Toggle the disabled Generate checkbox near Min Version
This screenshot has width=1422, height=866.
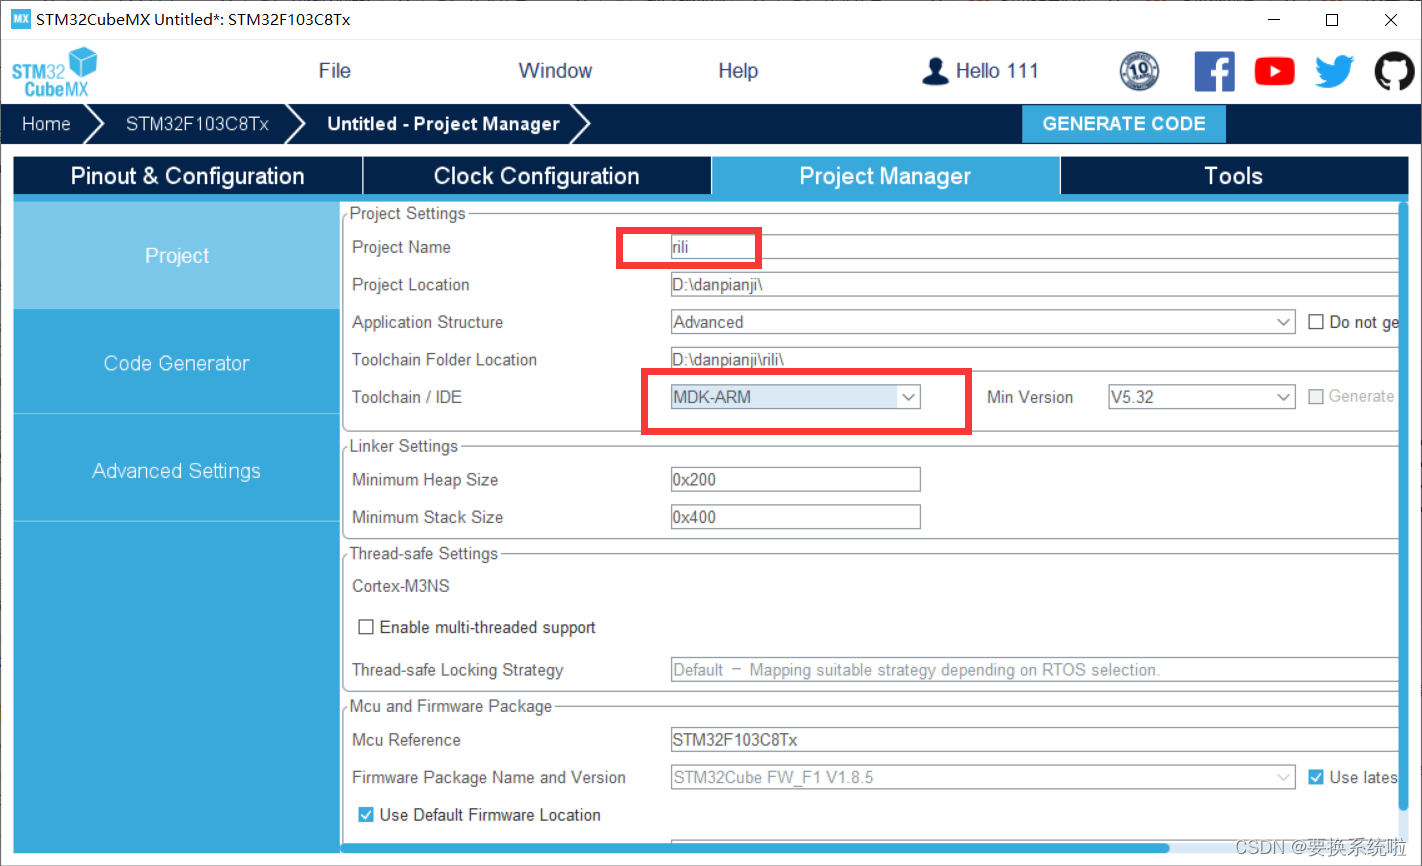tap(1316, 397)
